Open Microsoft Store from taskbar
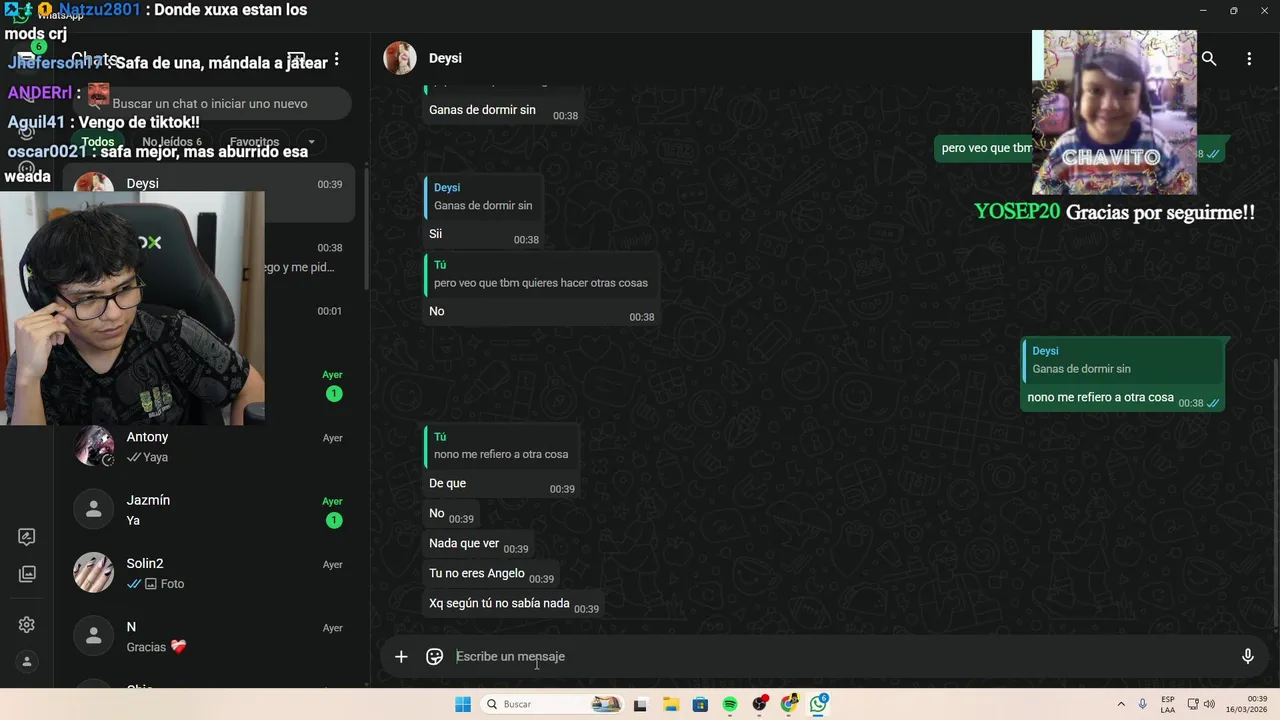 coord(700,704)
